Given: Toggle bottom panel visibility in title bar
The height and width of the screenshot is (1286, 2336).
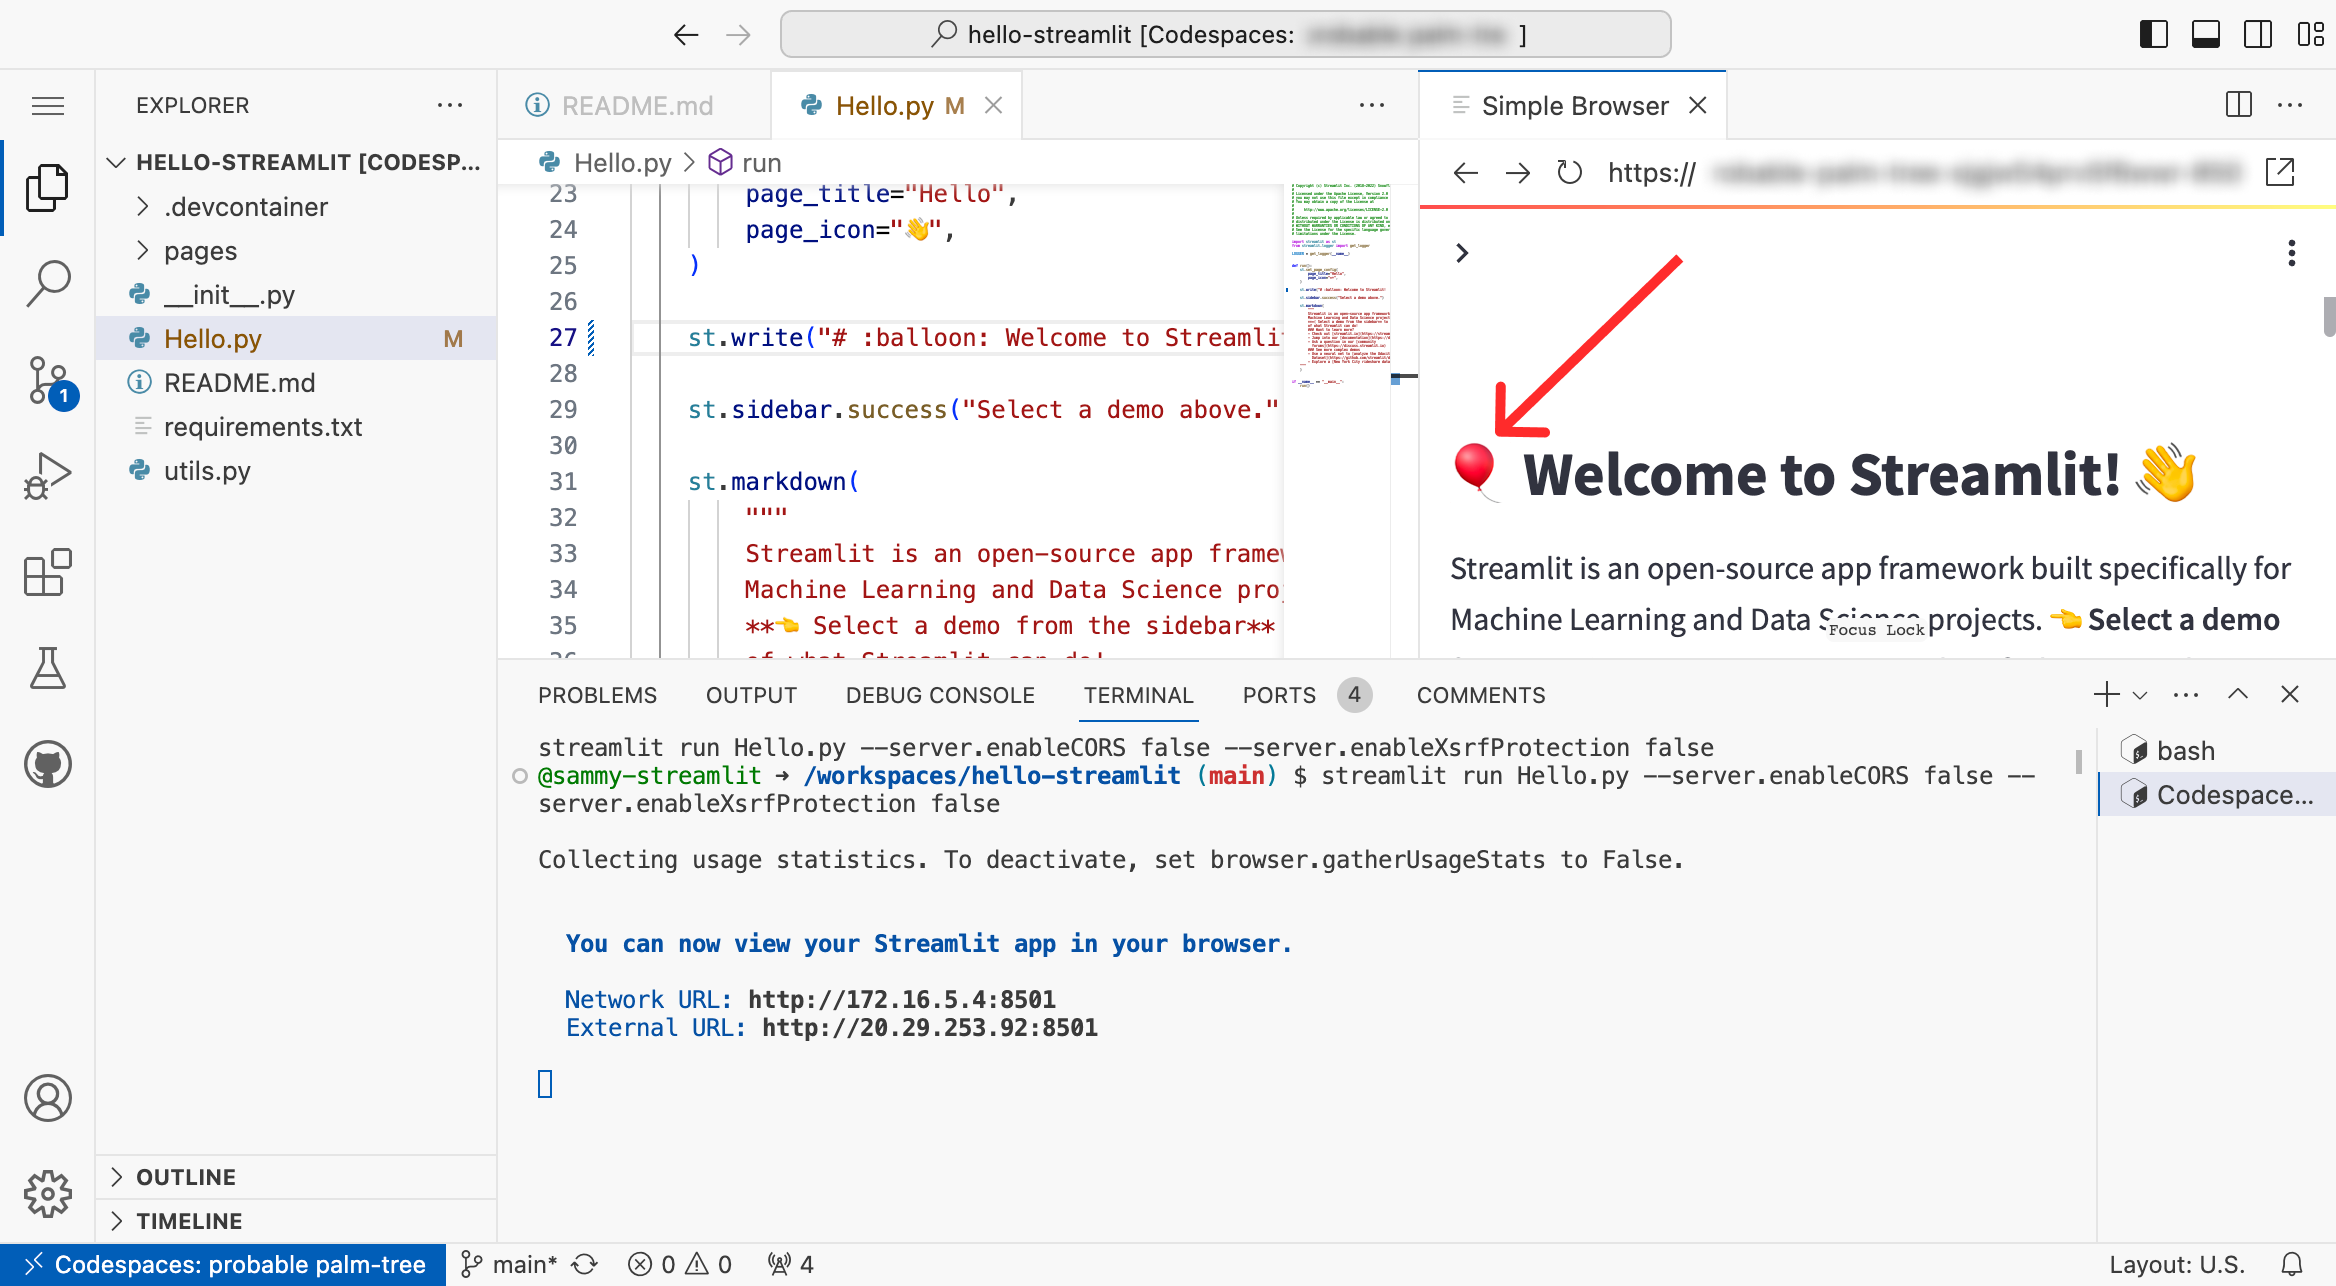Looking at the screenshot, I should point(2205,34).
